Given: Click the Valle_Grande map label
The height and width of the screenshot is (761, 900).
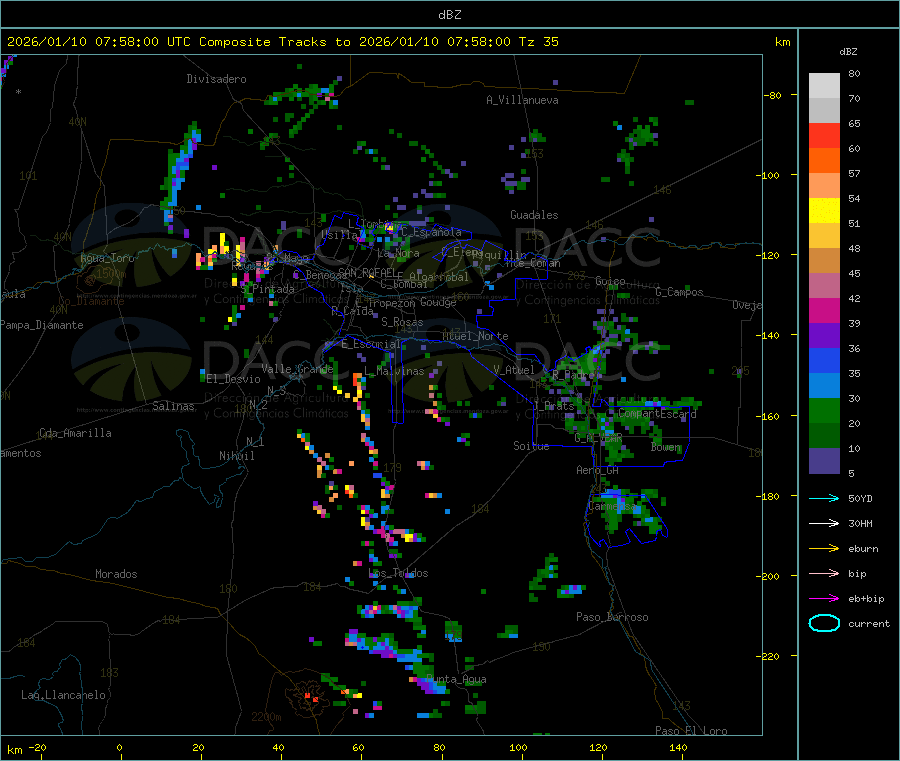Looking at the screenshot, I should (297, 368).
